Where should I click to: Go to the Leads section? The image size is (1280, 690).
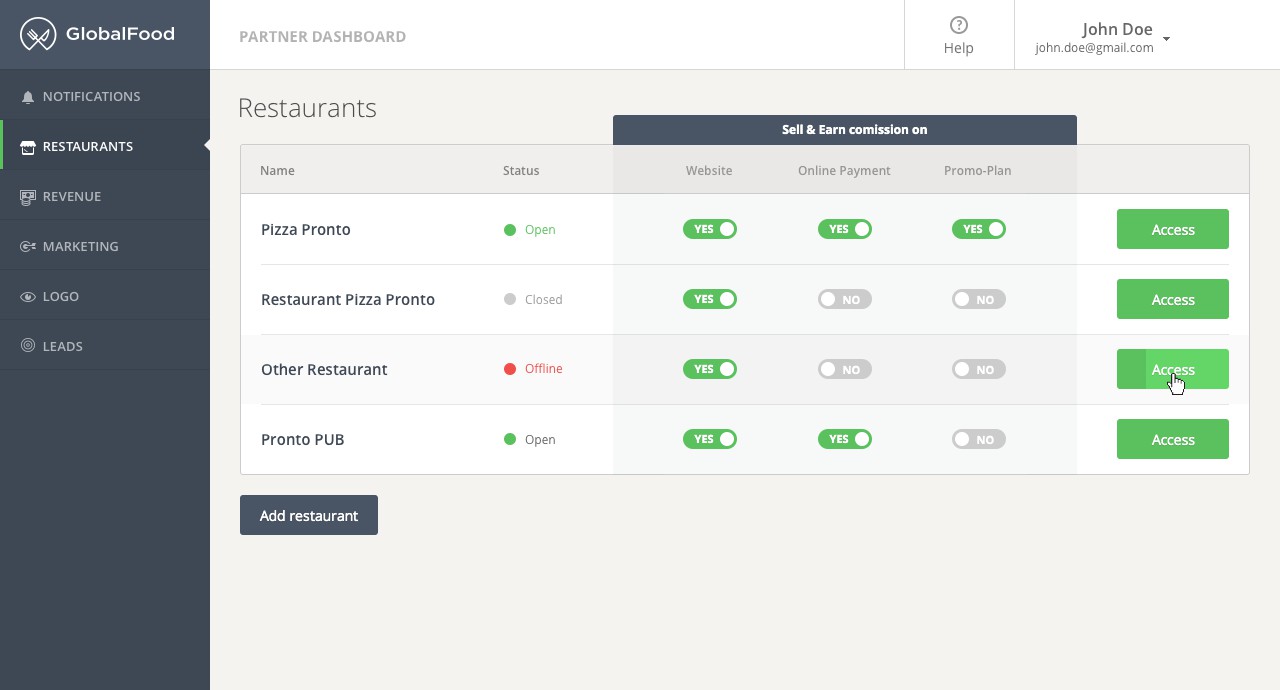[x=63, y=346]
